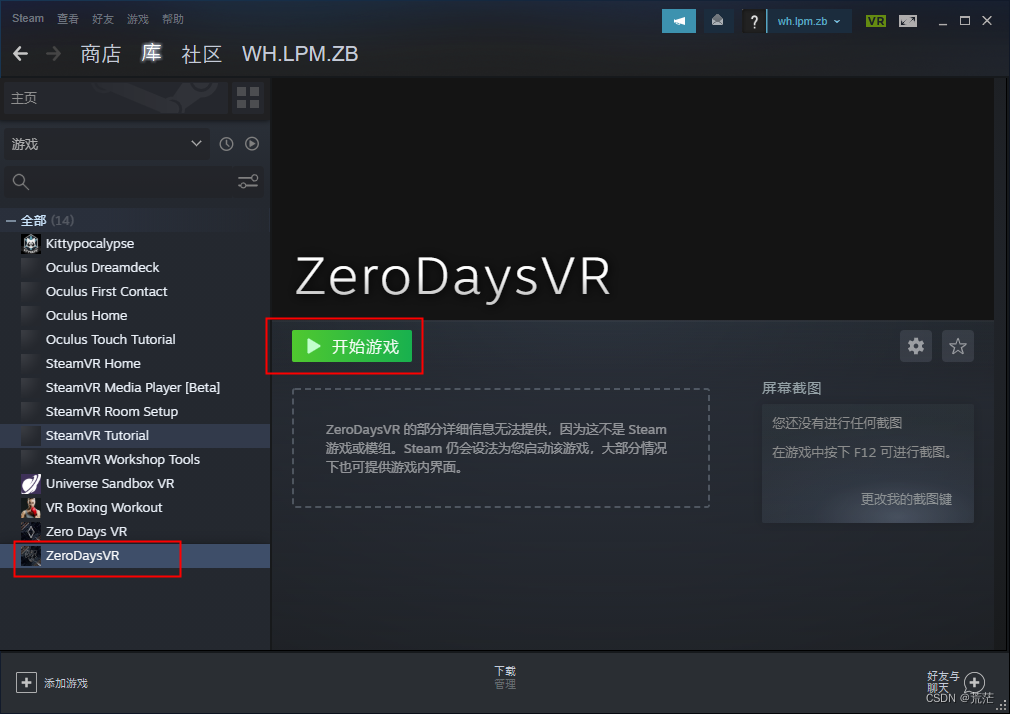Click 更改我的截图键 link
Image resolution: width=1010 pixels, height=714 pixels.
pos(906,499)
